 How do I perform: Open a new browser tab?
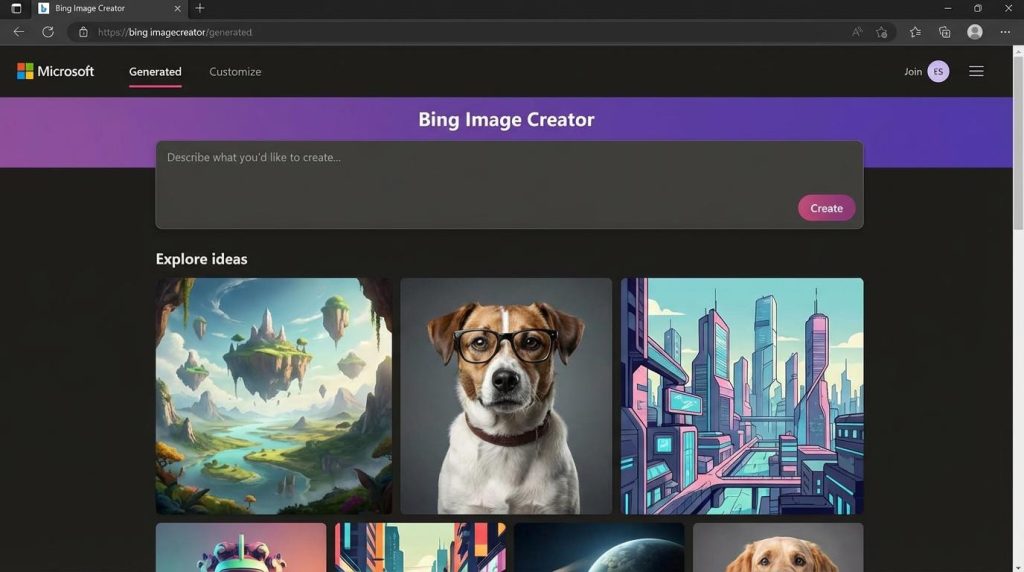point(200,8)
